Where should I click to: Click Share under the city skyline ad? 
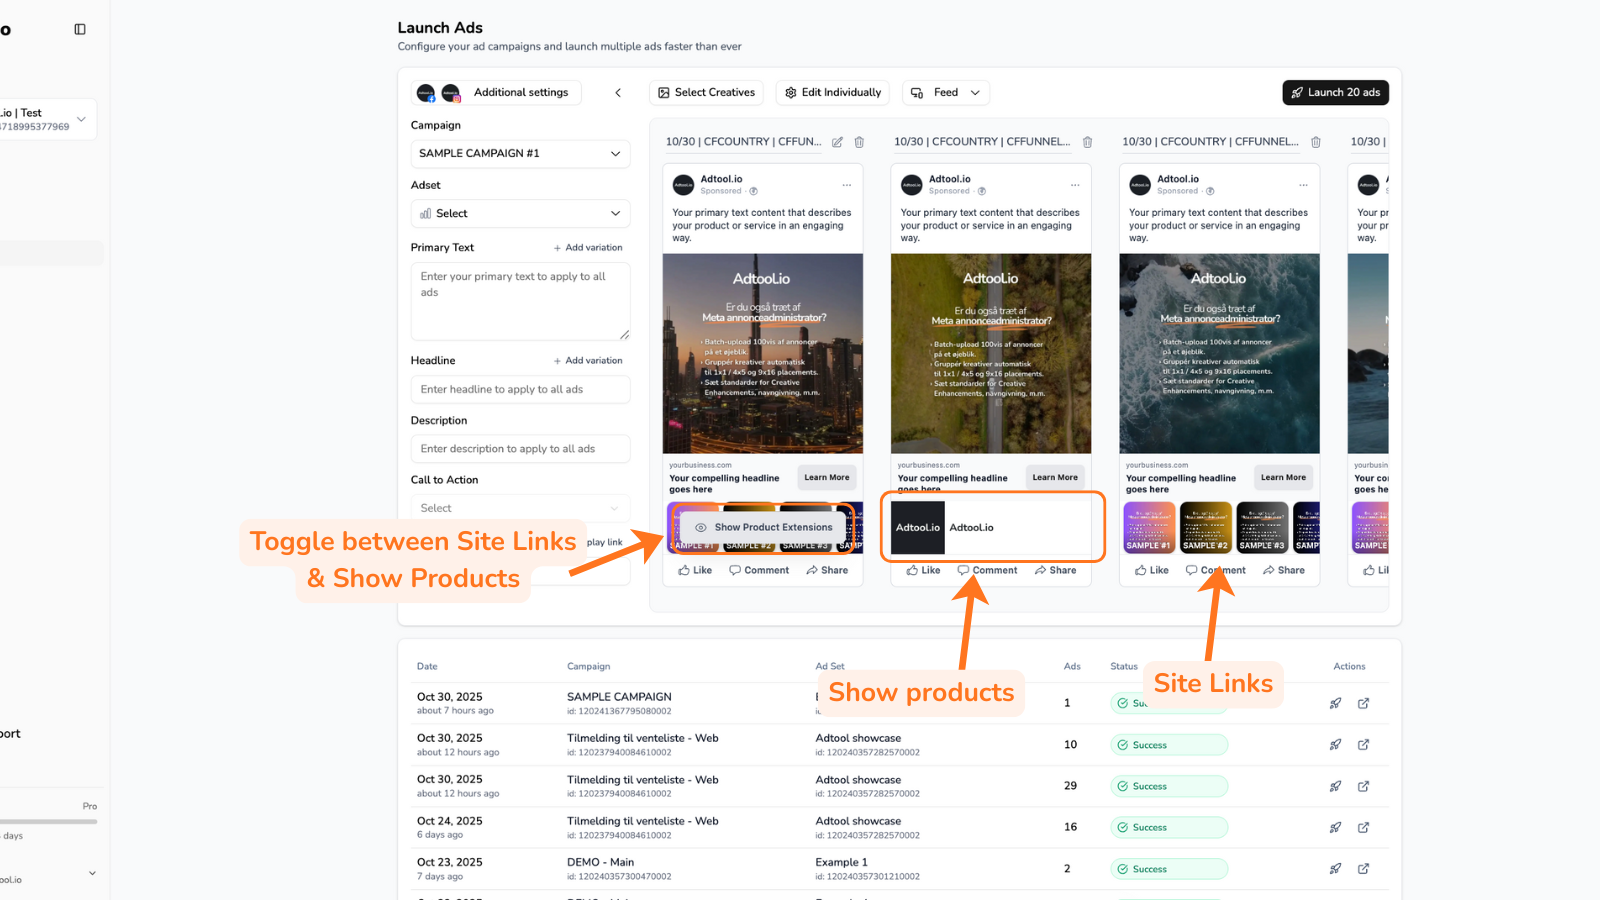click(827, 570)
